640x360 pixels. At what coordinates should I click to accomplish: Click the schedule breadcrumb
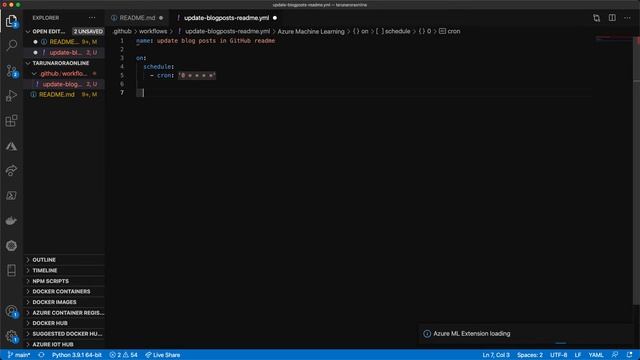point(393,31)
